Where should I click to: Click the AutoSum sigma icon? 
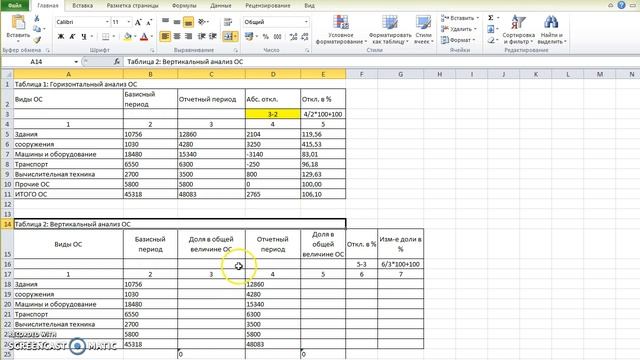click(491, 18)
